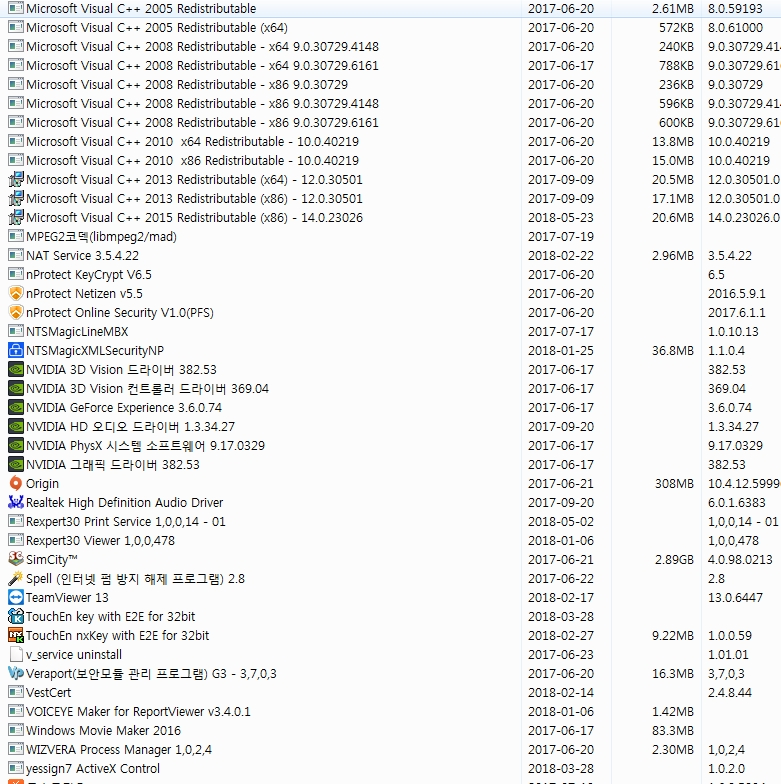Click the TouchEn nxKey with E2E icon

pos(16,636)
